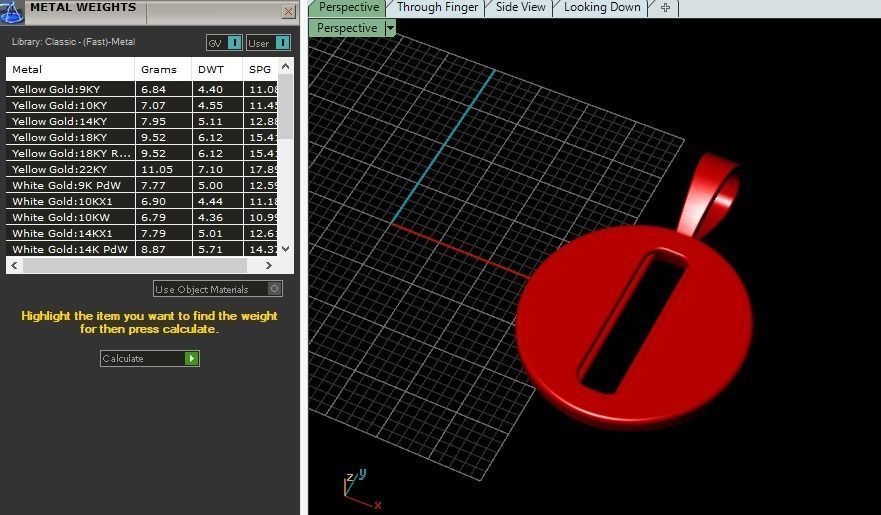Switch to the Perspective tab

click(348, 7)
